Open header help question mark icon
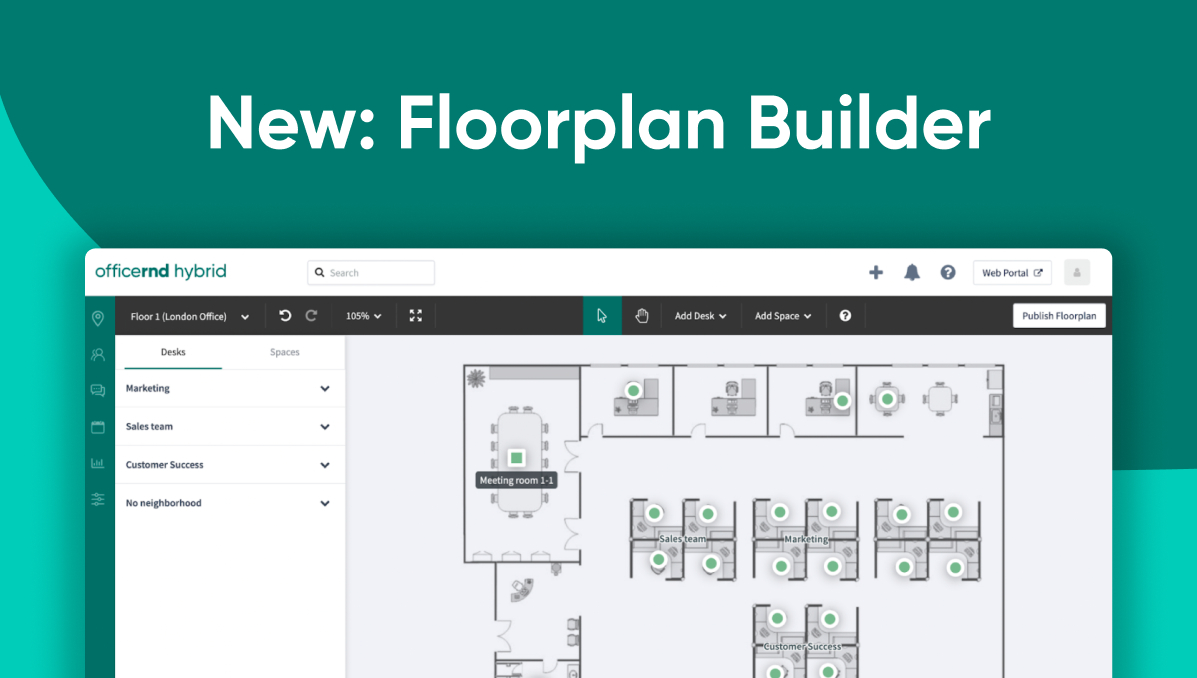This screenshot has height=678, width=1197. 947,273
